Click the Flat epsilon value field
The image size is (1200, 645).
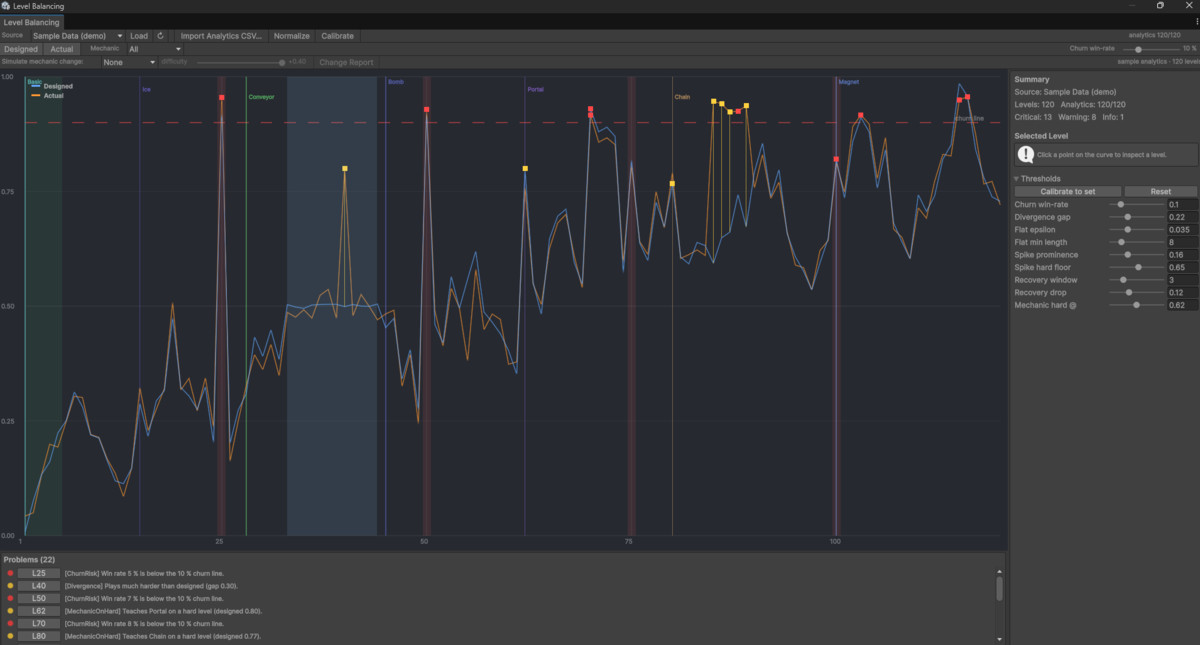(x=1182, y=229)
